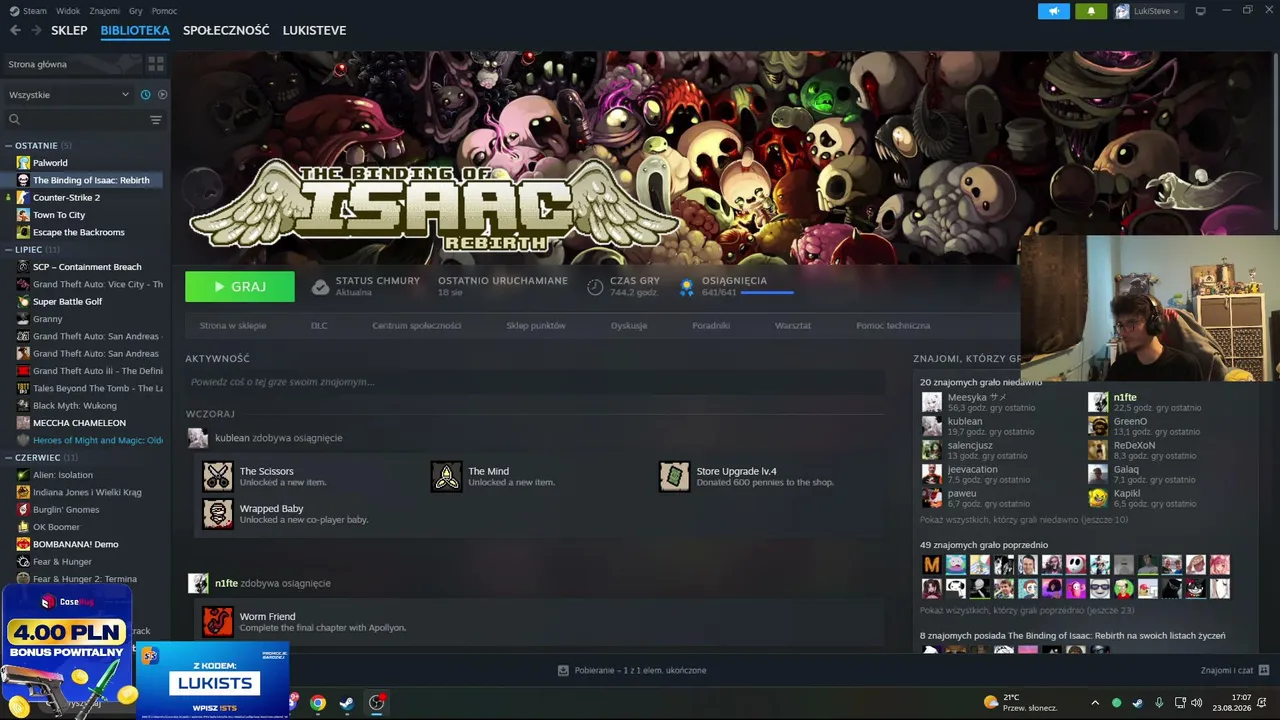Image resolution: width=1280 pixels, height=720 pixels.
Task: Open Strona w sklepie link
Action: (232, 326)
